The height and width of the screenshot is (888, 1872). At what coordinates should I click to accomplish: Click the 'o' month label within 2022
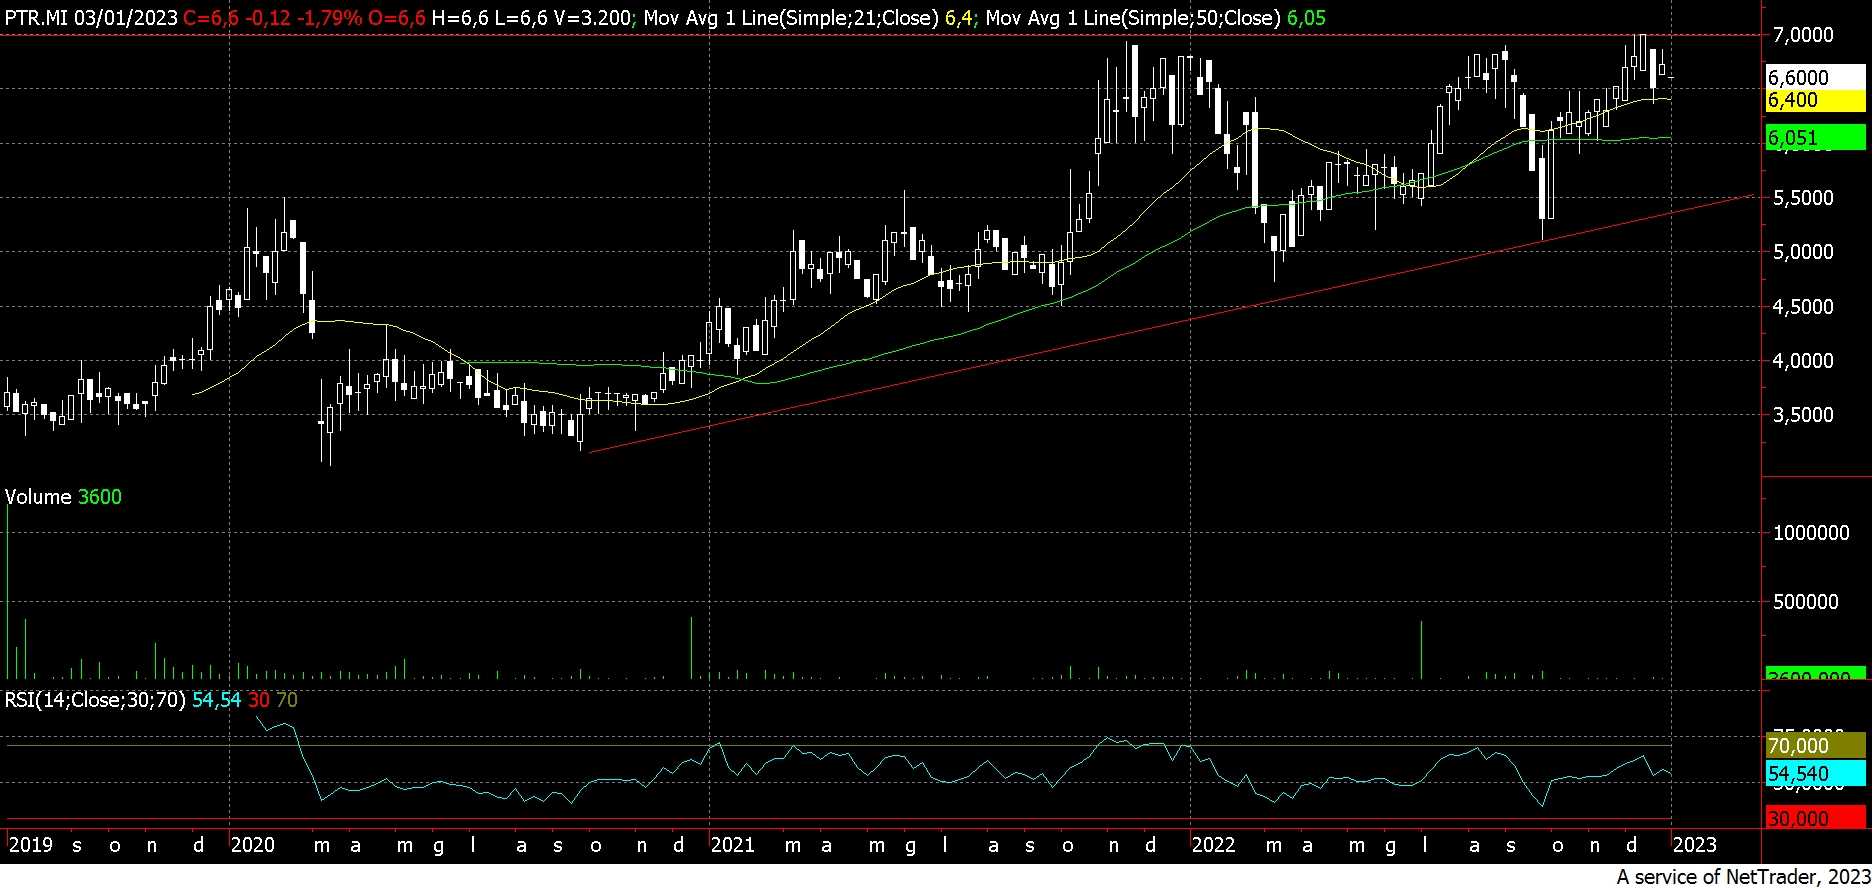point(1556,847)
